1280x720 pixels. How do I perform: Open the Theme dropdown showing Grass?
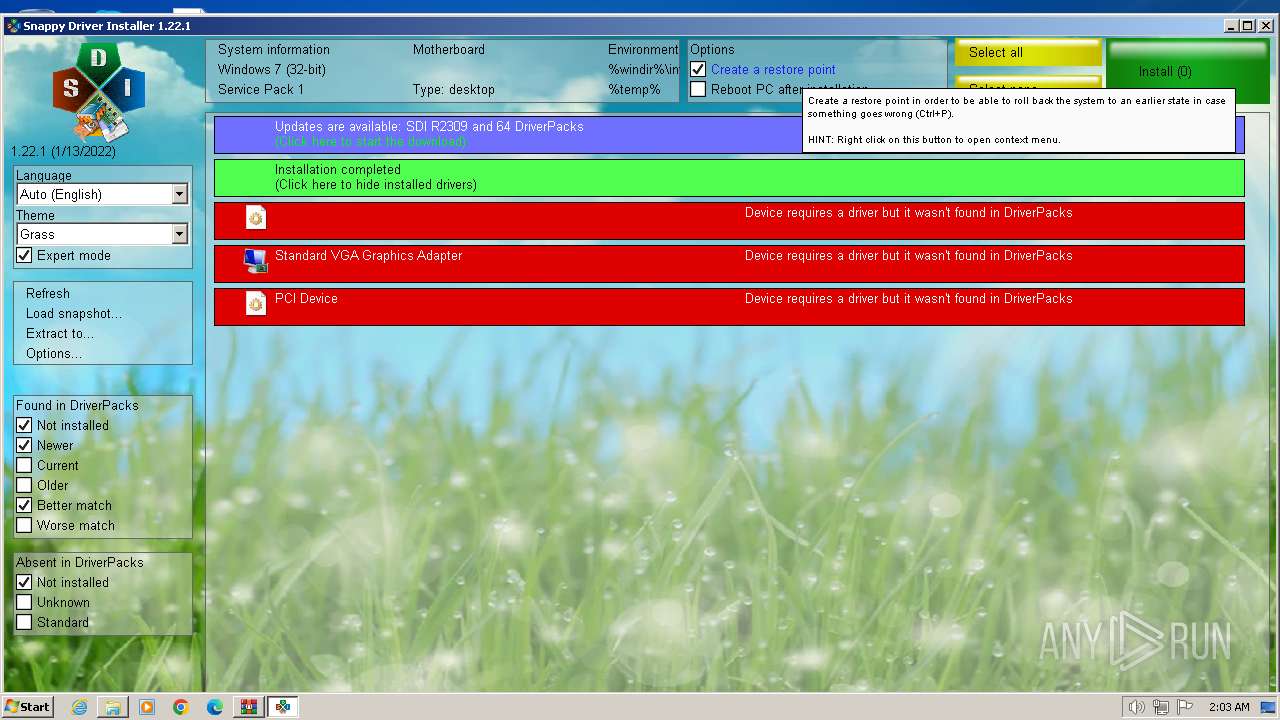click(x=102, y=234)
